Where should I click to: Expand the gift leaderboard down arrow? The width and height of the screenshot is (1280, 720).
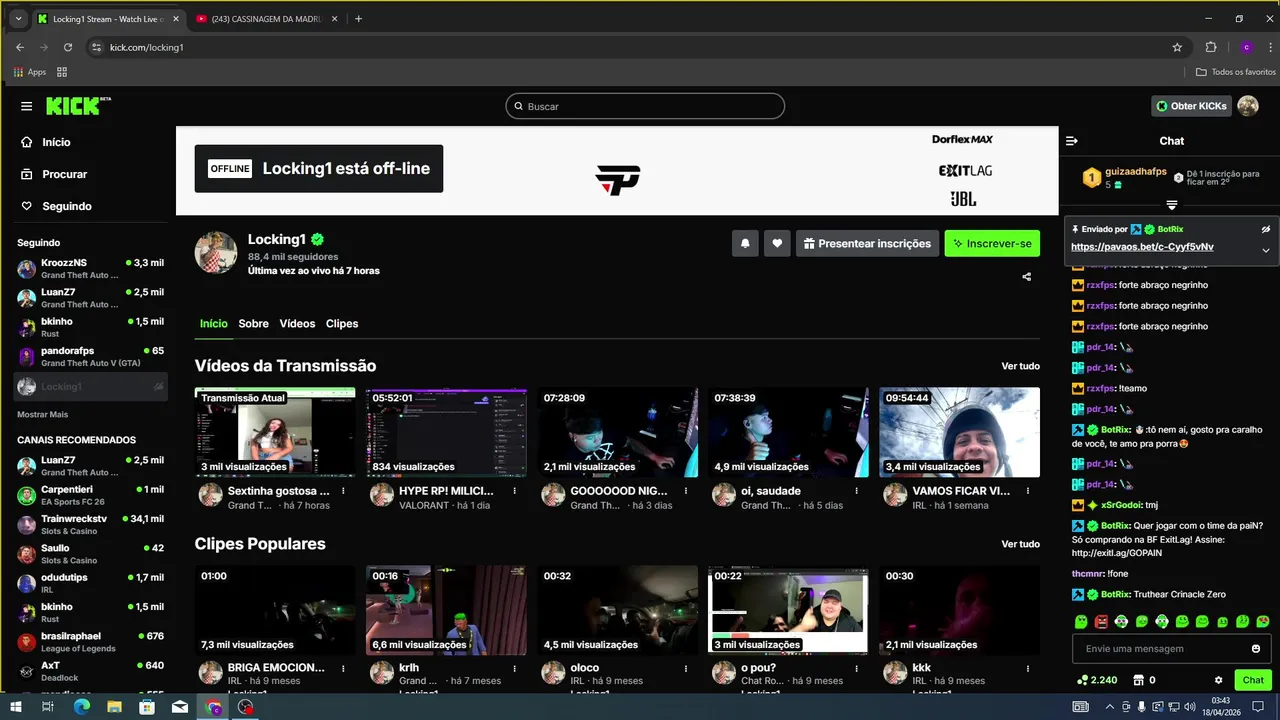pyautogui.click(x=1172, y=205)
